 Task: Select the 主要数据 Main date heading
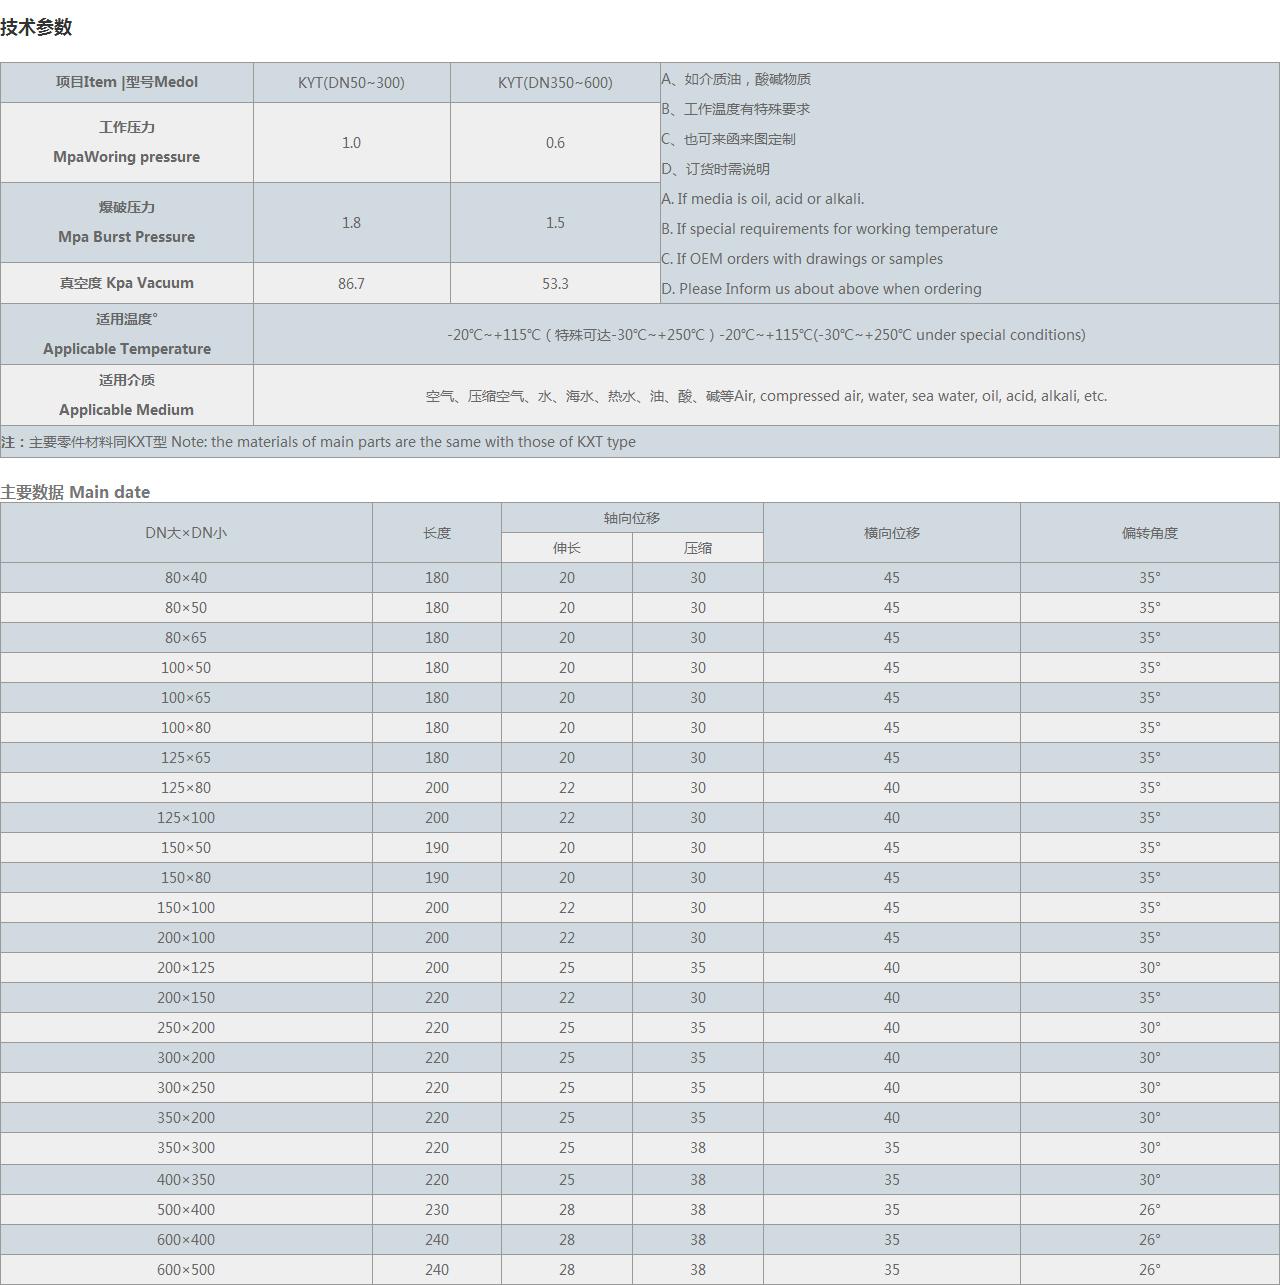pos(75,492)
